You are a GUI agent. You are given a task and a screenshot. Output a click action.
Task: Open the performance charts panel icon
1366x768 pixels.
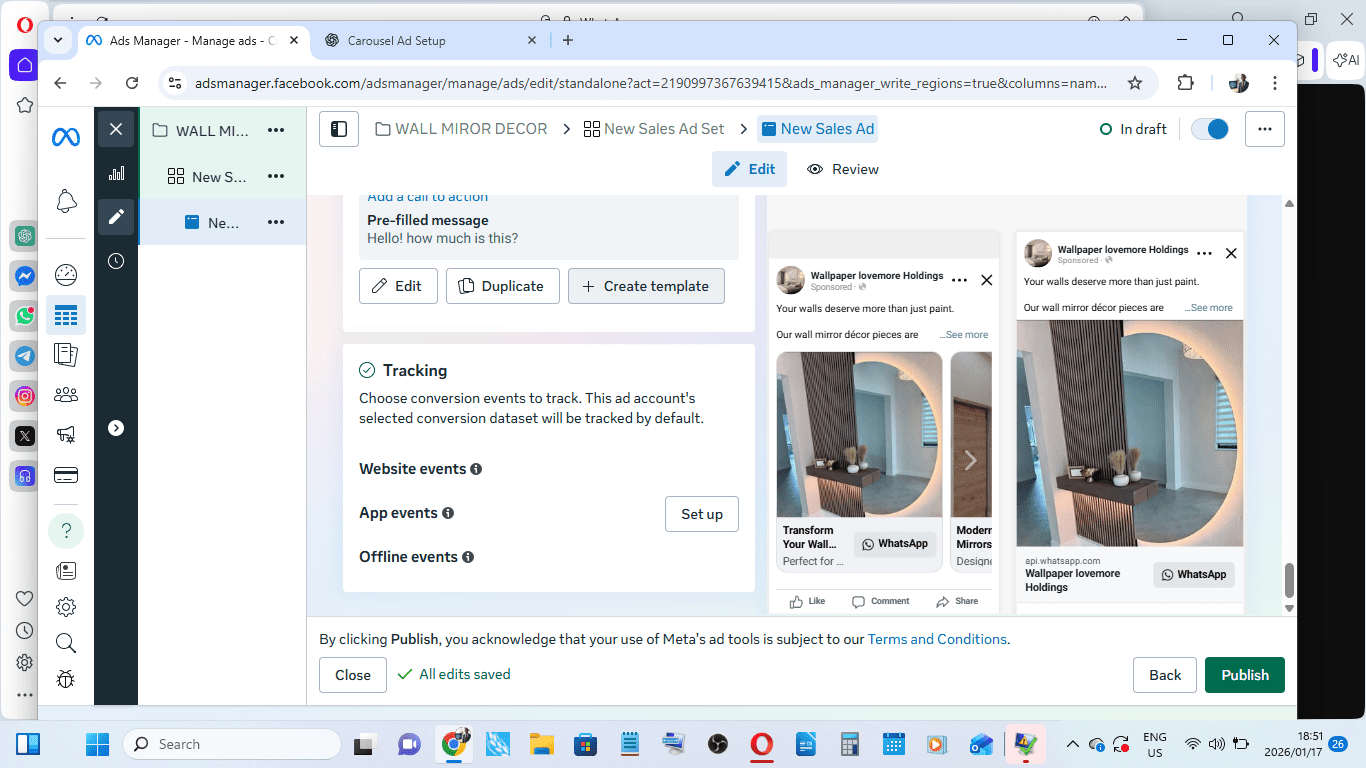click(116, 173)
